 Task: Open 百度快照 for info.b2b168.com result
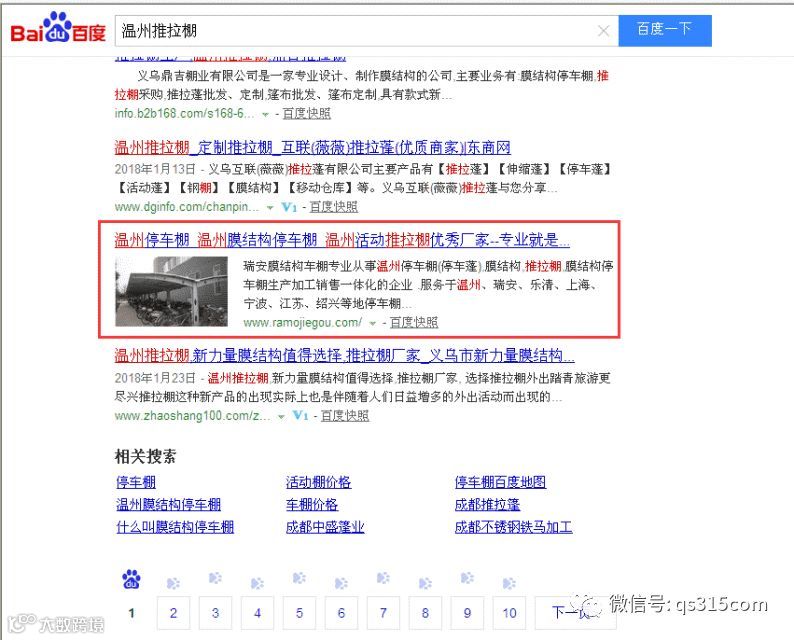pyautogui.click(x=306, y=113)
